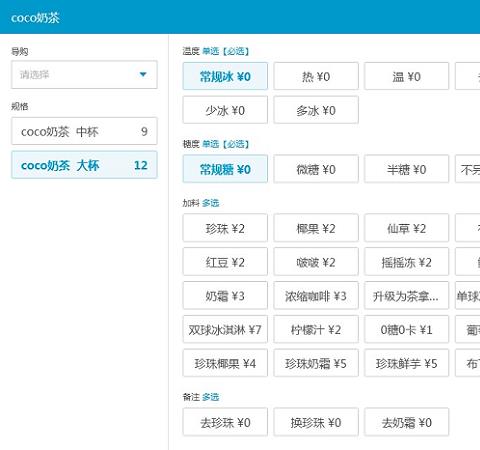480x450 pixels.
Task: Add the 浓缩咖啡 ¥3 topping
Action: click(x=316, y=295)
